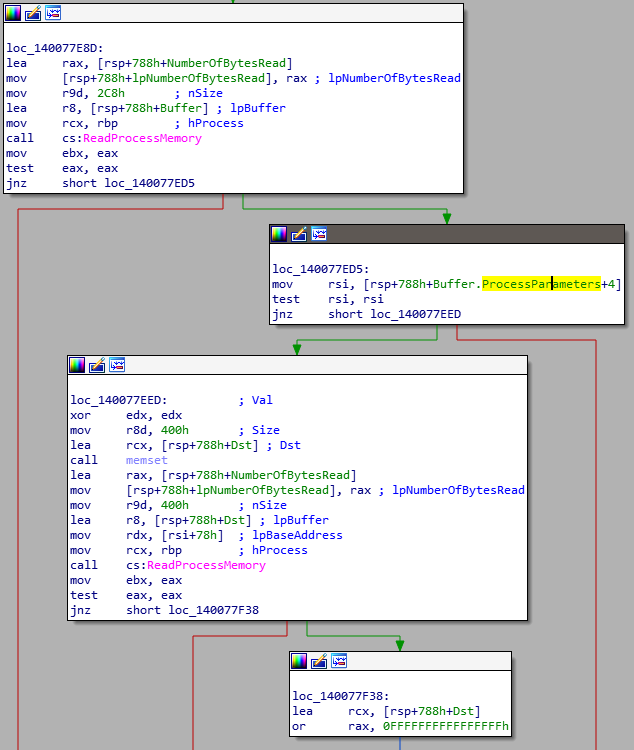Select the label loc_140077E8D:

click(55, 48)
